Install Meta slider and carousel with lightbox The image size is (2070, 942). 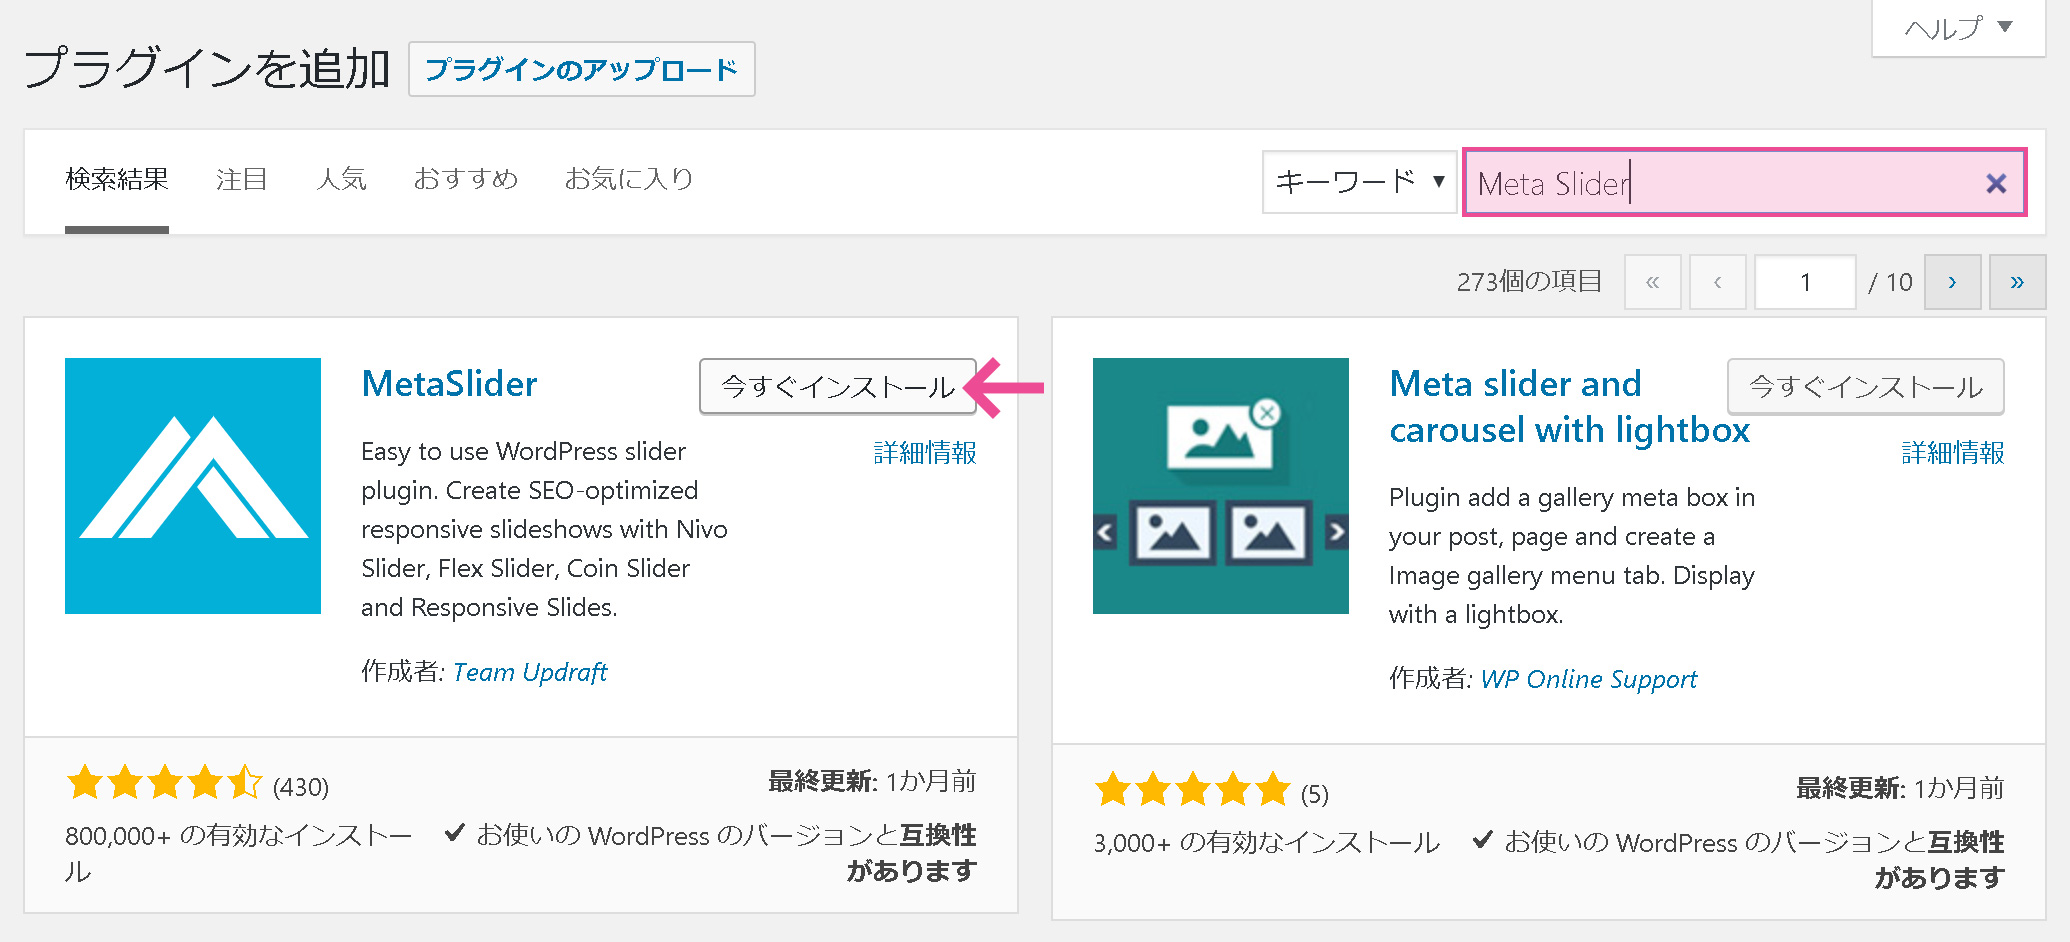(1865, 387)
